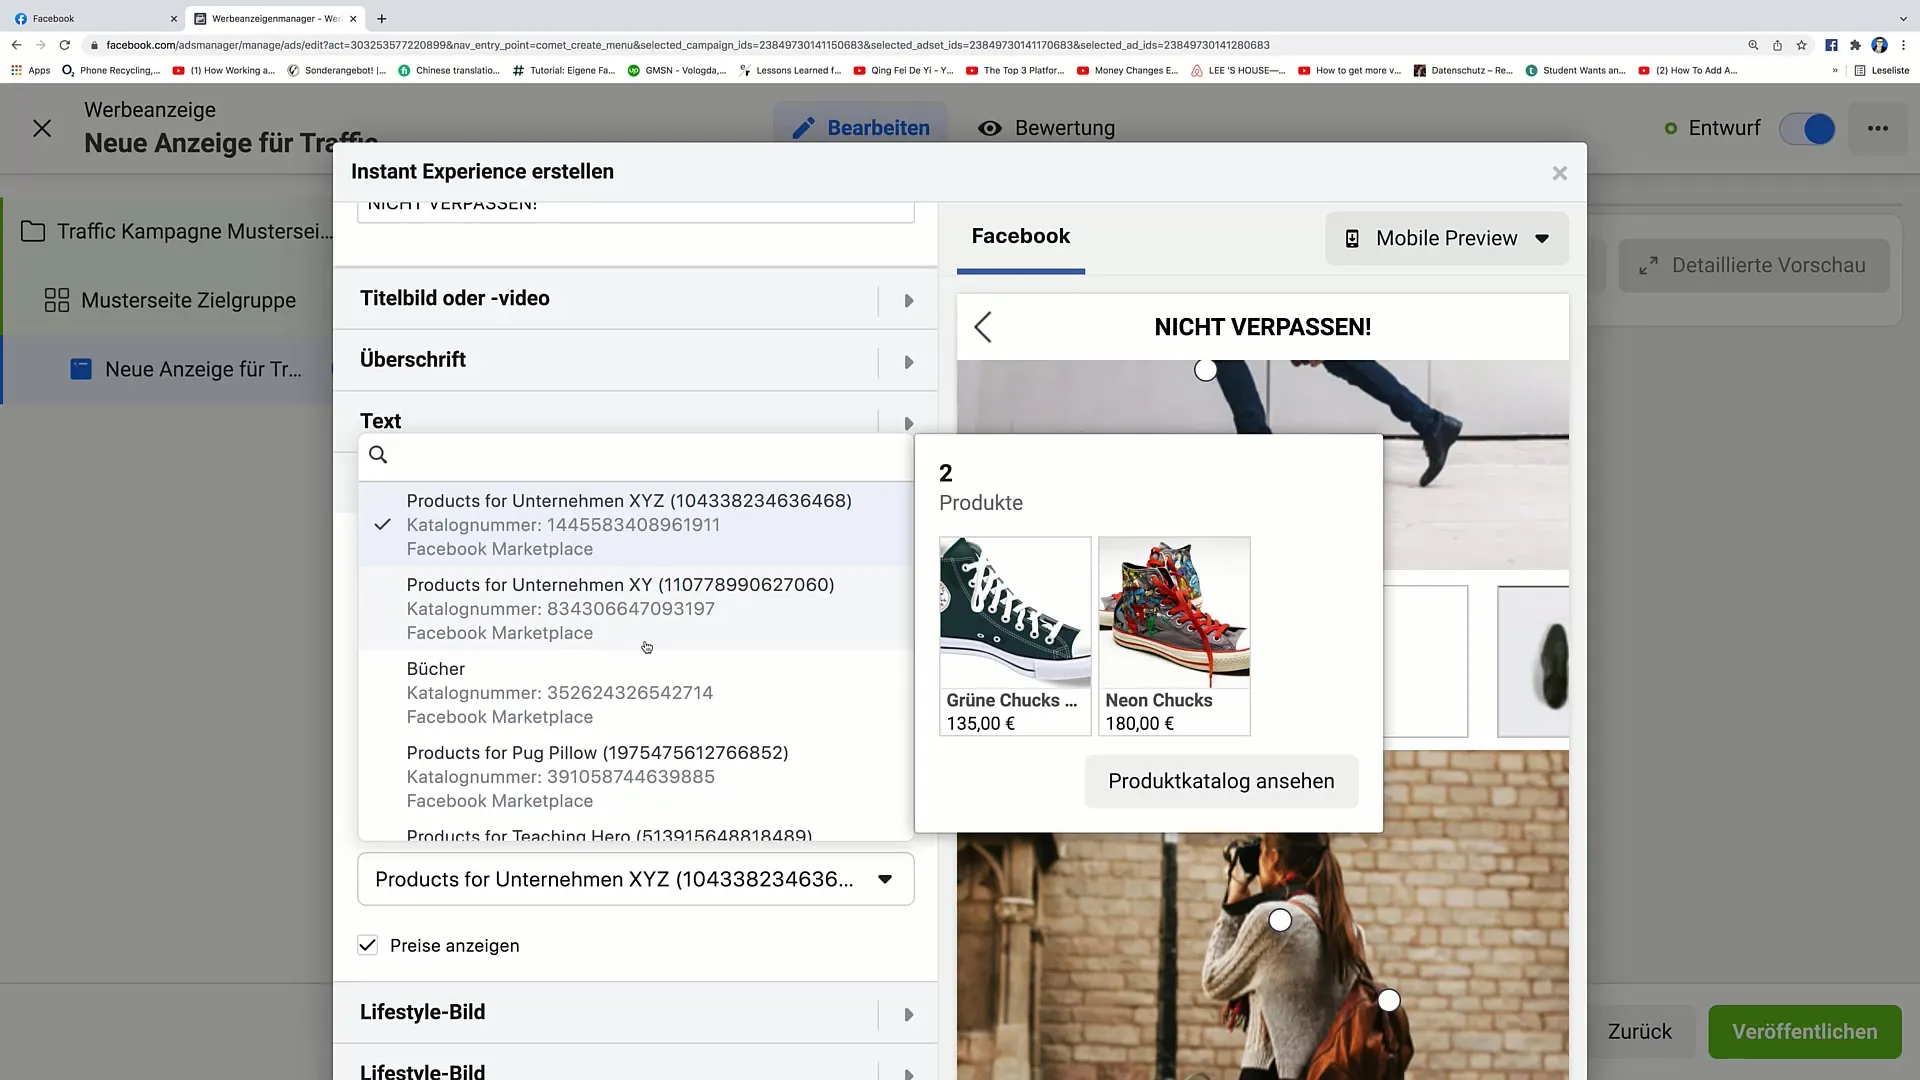Open a new browser tab with plus
The image size is (1920, 1080).
381,18
